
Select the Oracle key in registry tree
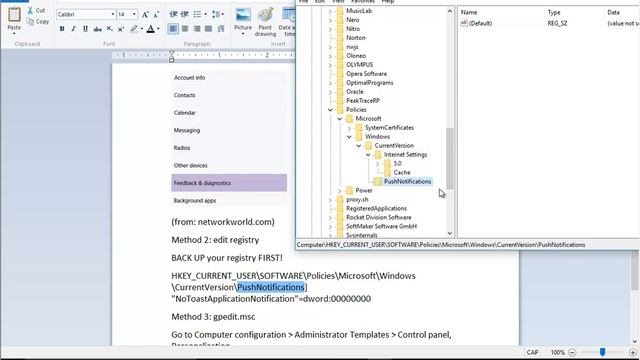355,92
